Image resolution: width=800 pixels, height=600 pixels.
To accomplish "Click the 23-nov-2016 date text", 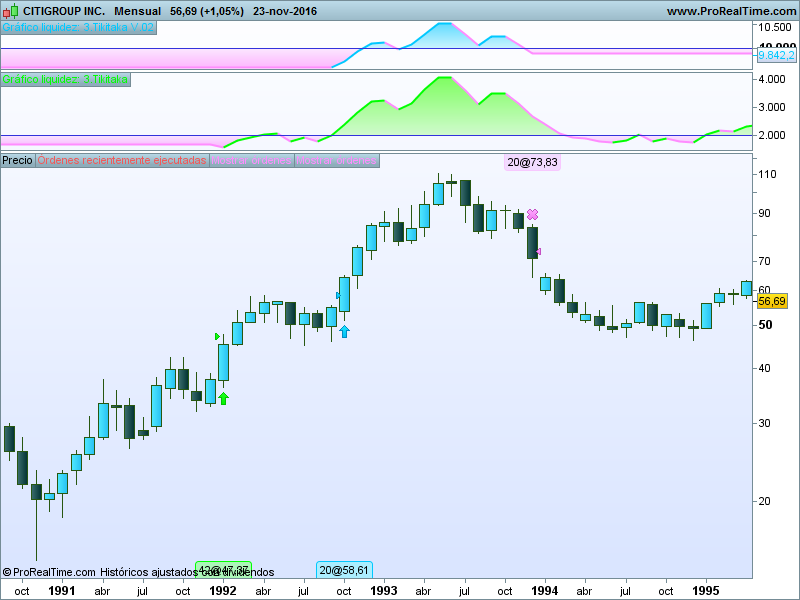I will pyautogui.click(x=285, y=11).
